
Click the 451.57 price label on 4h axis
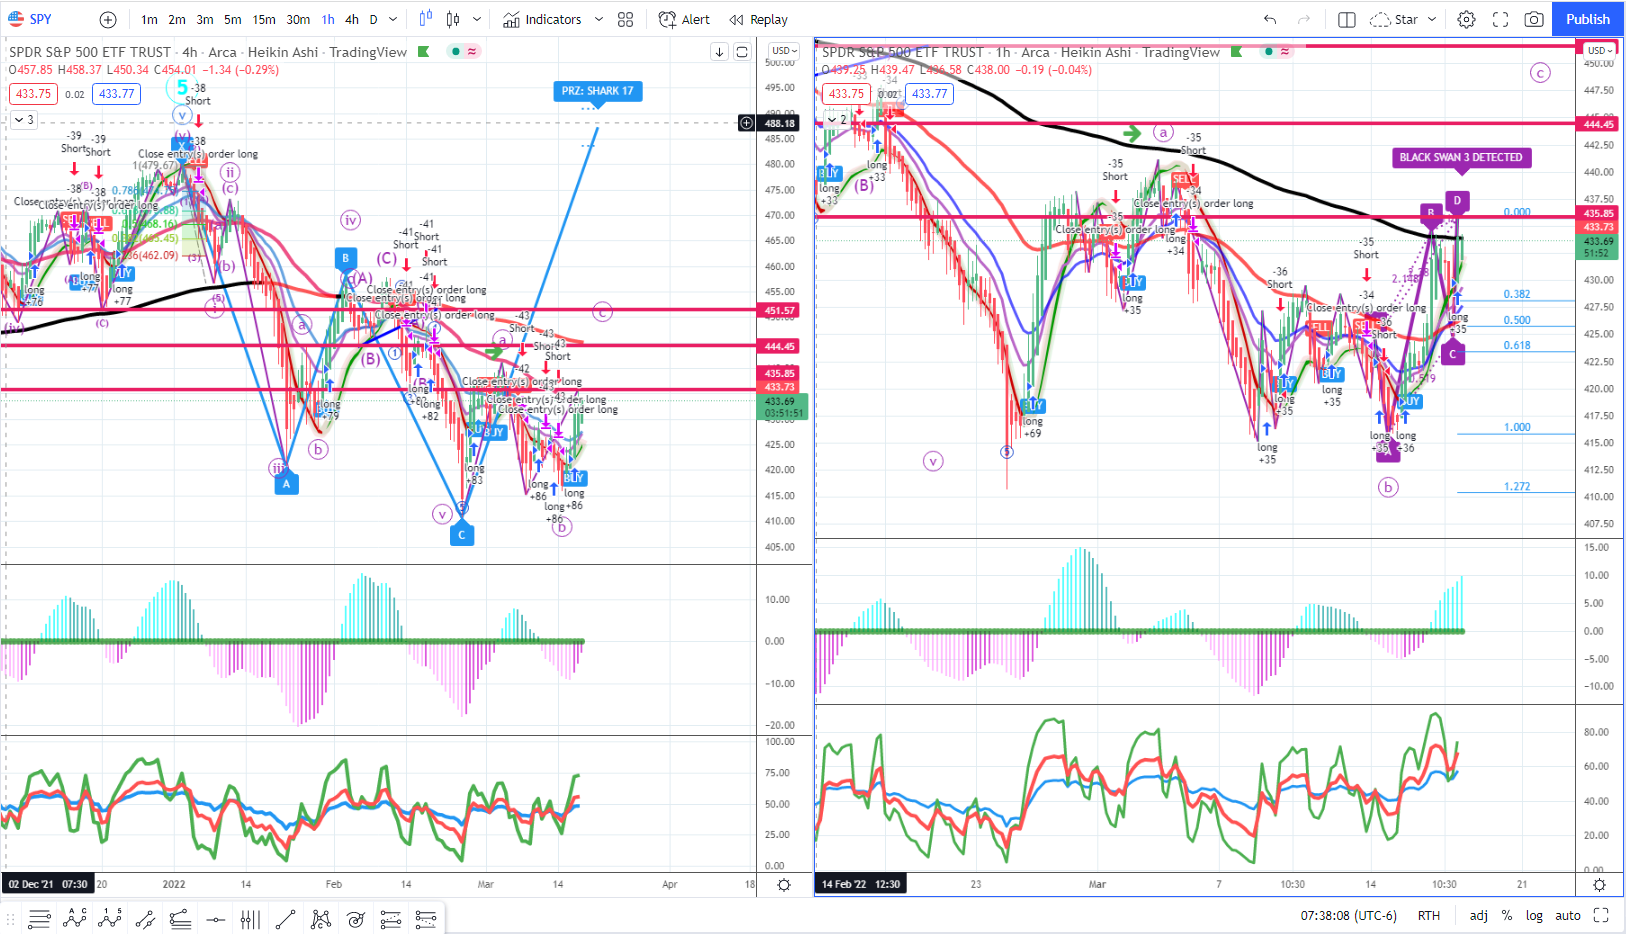pyautogui.click(x=780, y=311)
